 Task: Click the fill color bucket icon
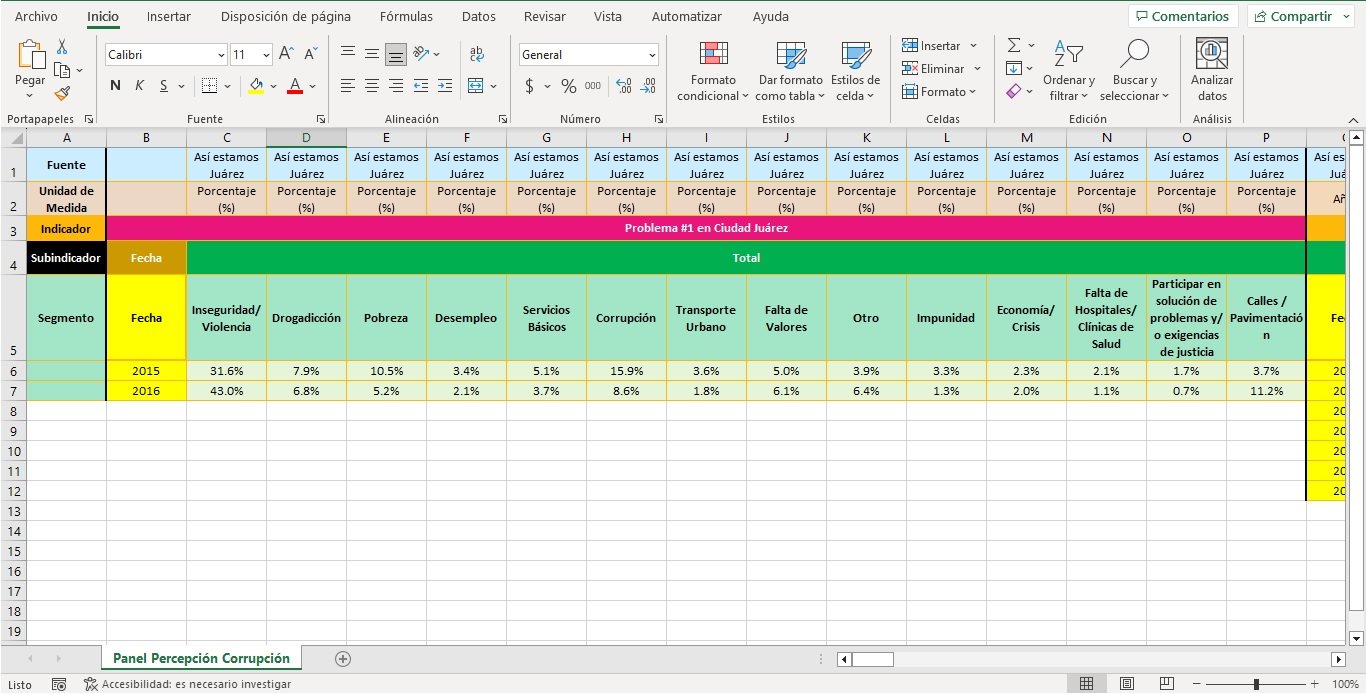[256, 86]
